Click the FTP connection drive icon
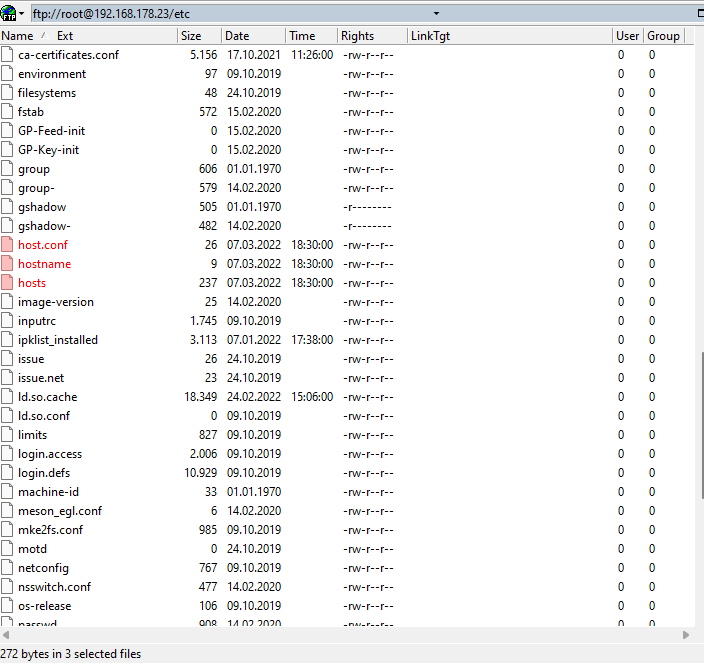Image resolution: width=704 pixels, height=664 pixels. point(9,13)
